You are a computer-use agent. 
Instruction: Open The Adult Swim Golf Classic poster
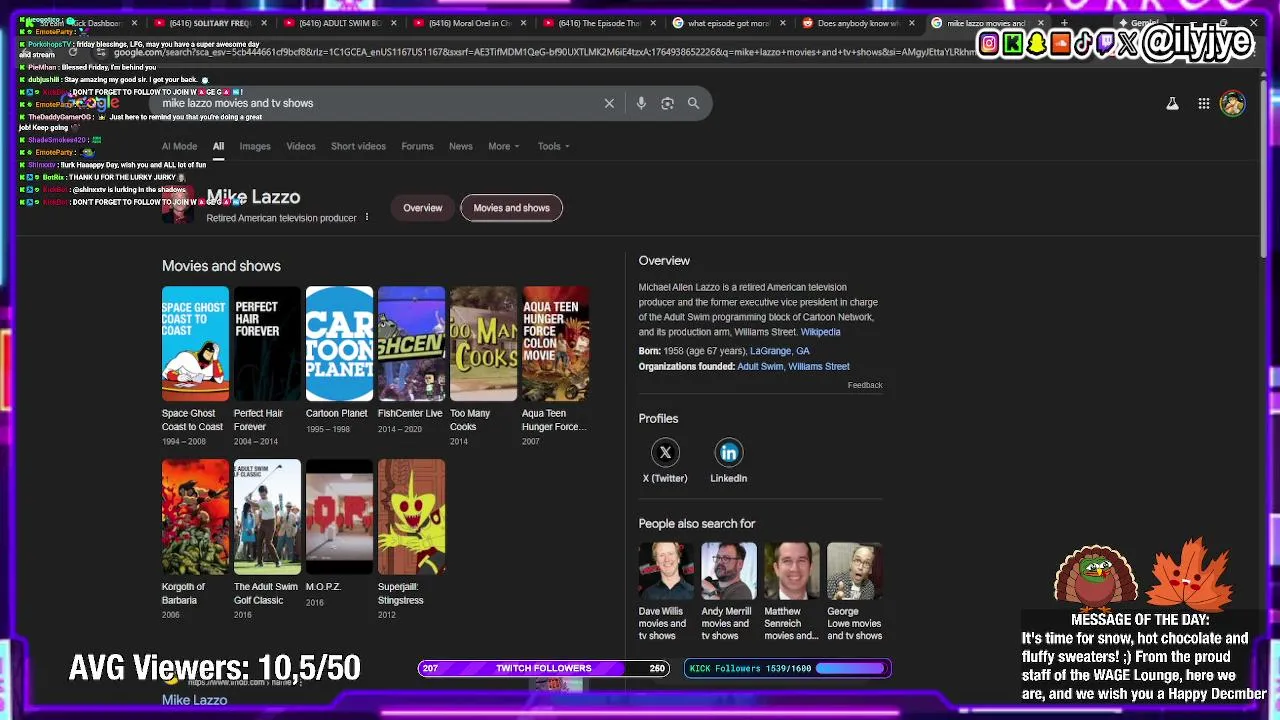tap(267, 517)
